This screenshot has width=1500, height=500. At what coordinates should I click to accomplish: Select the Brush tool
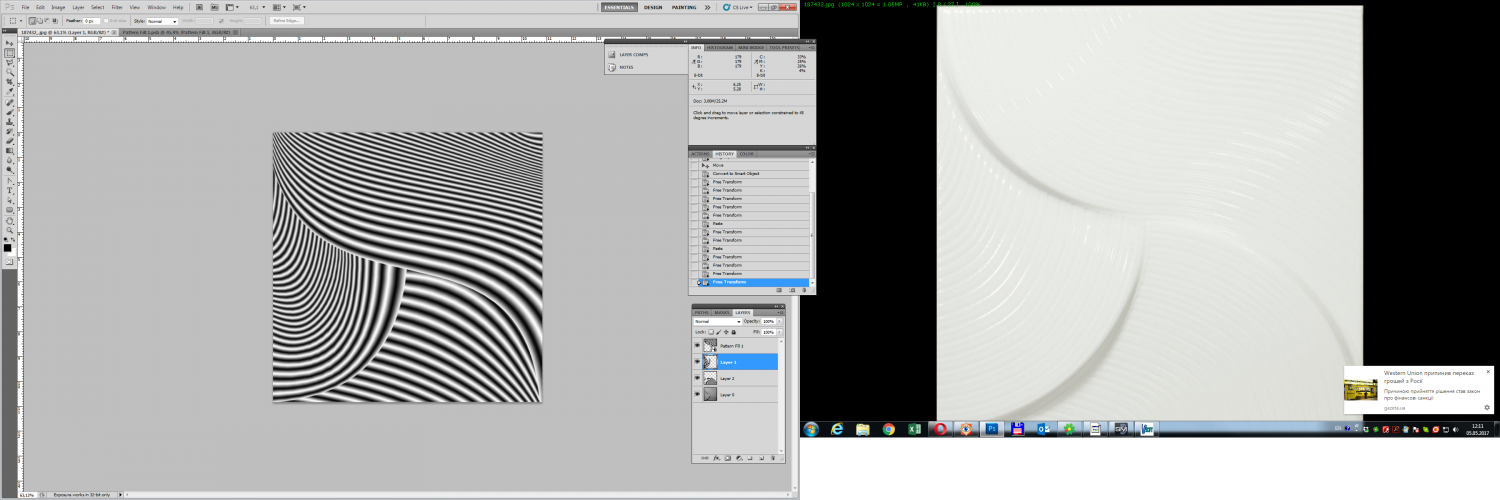pos(10,114)
